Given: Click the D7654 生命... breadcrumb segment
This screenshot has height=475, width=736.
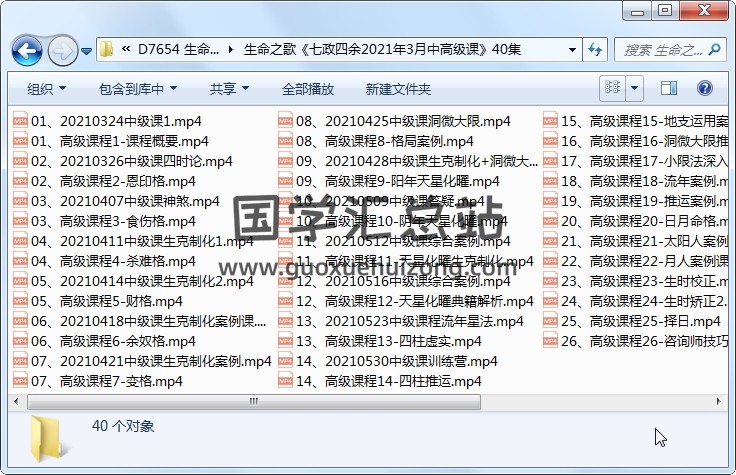Looking at the screenshot, I should [x=178, y=49].
